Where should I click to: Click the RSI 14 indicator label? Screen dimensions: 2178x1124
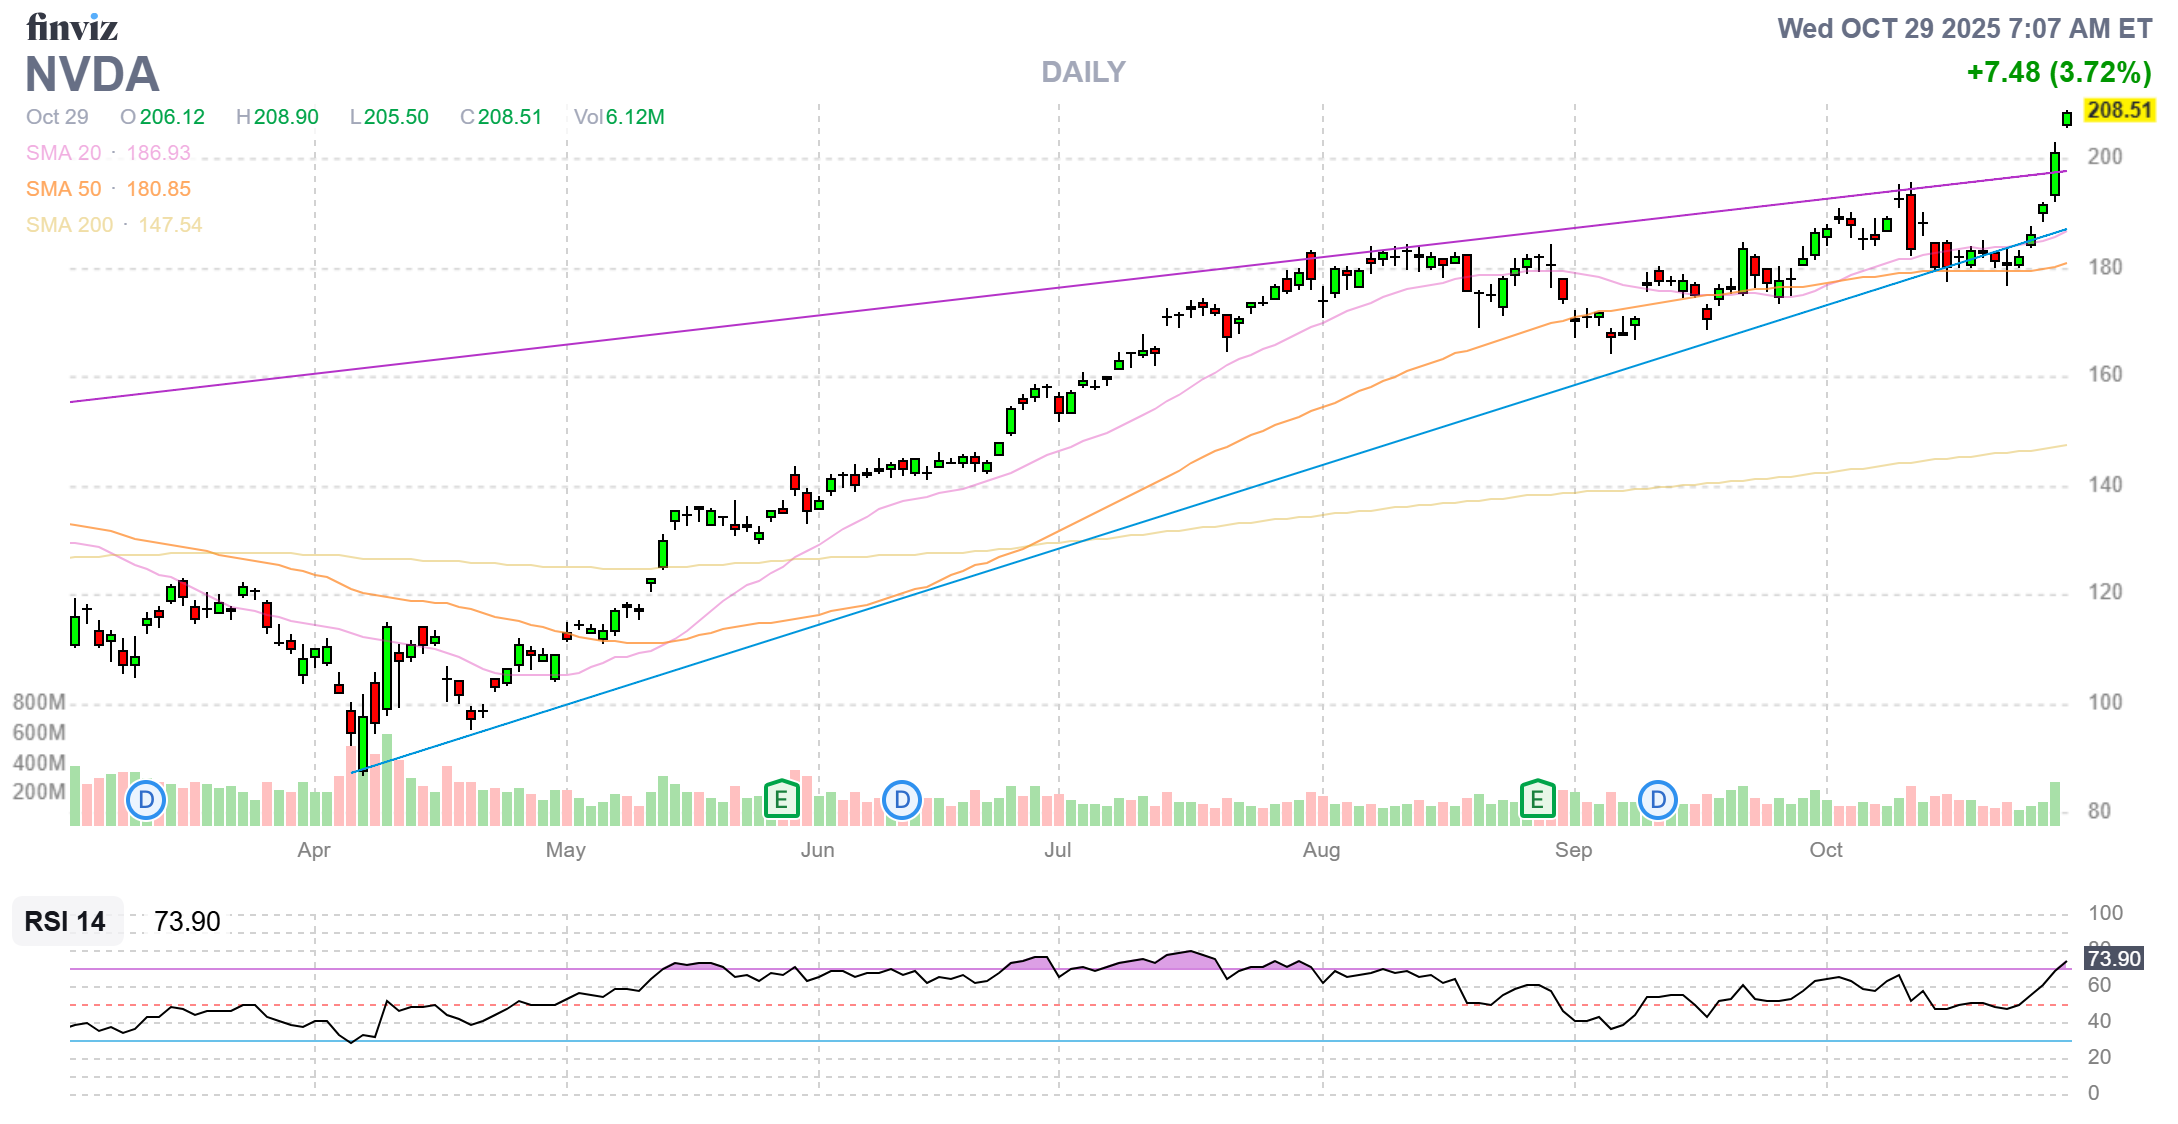tap(65, 921)
